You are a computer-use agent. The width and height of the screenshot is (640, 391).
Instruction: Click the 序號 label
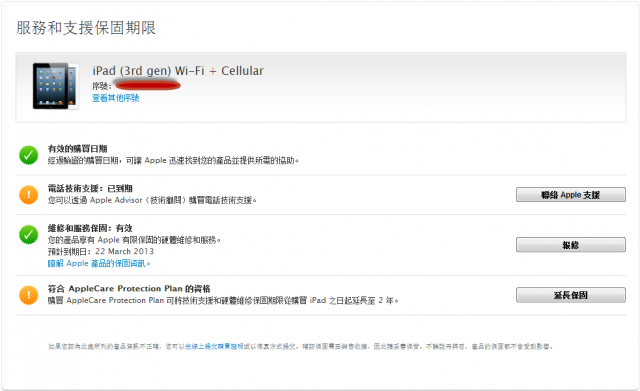tap(102, 86)
